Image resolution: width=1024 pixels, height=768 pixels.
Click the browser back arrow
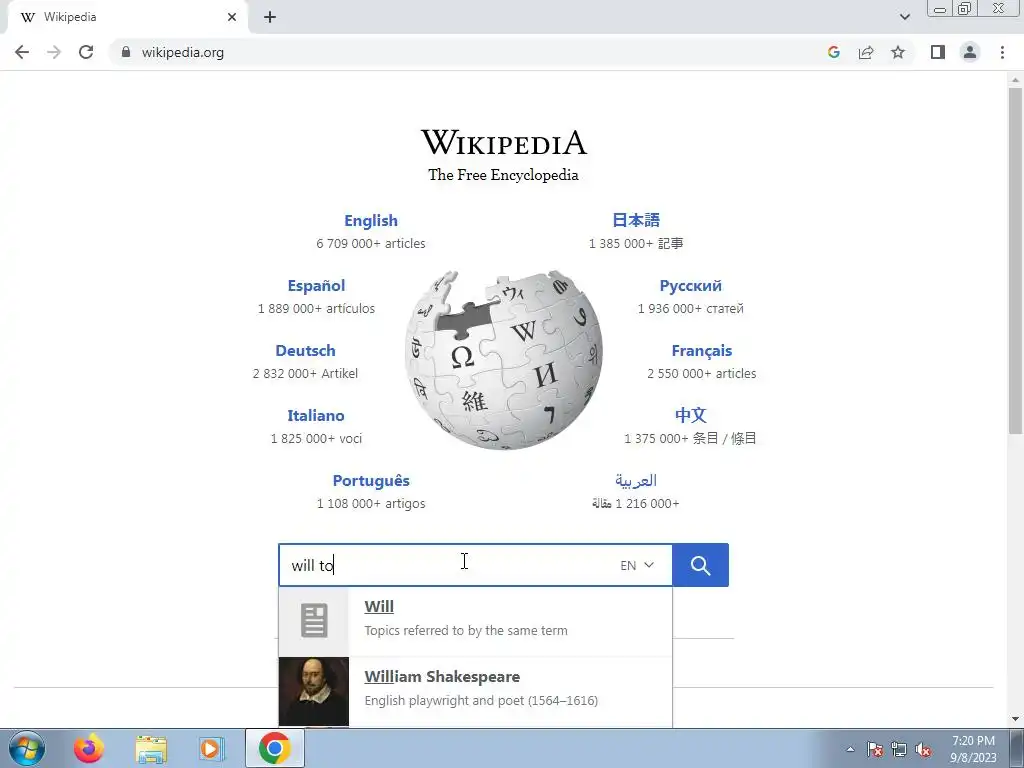22,52
